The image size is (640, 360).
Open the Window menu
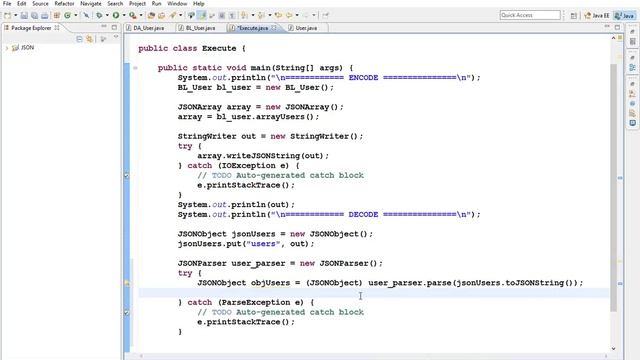pos(177,4)
